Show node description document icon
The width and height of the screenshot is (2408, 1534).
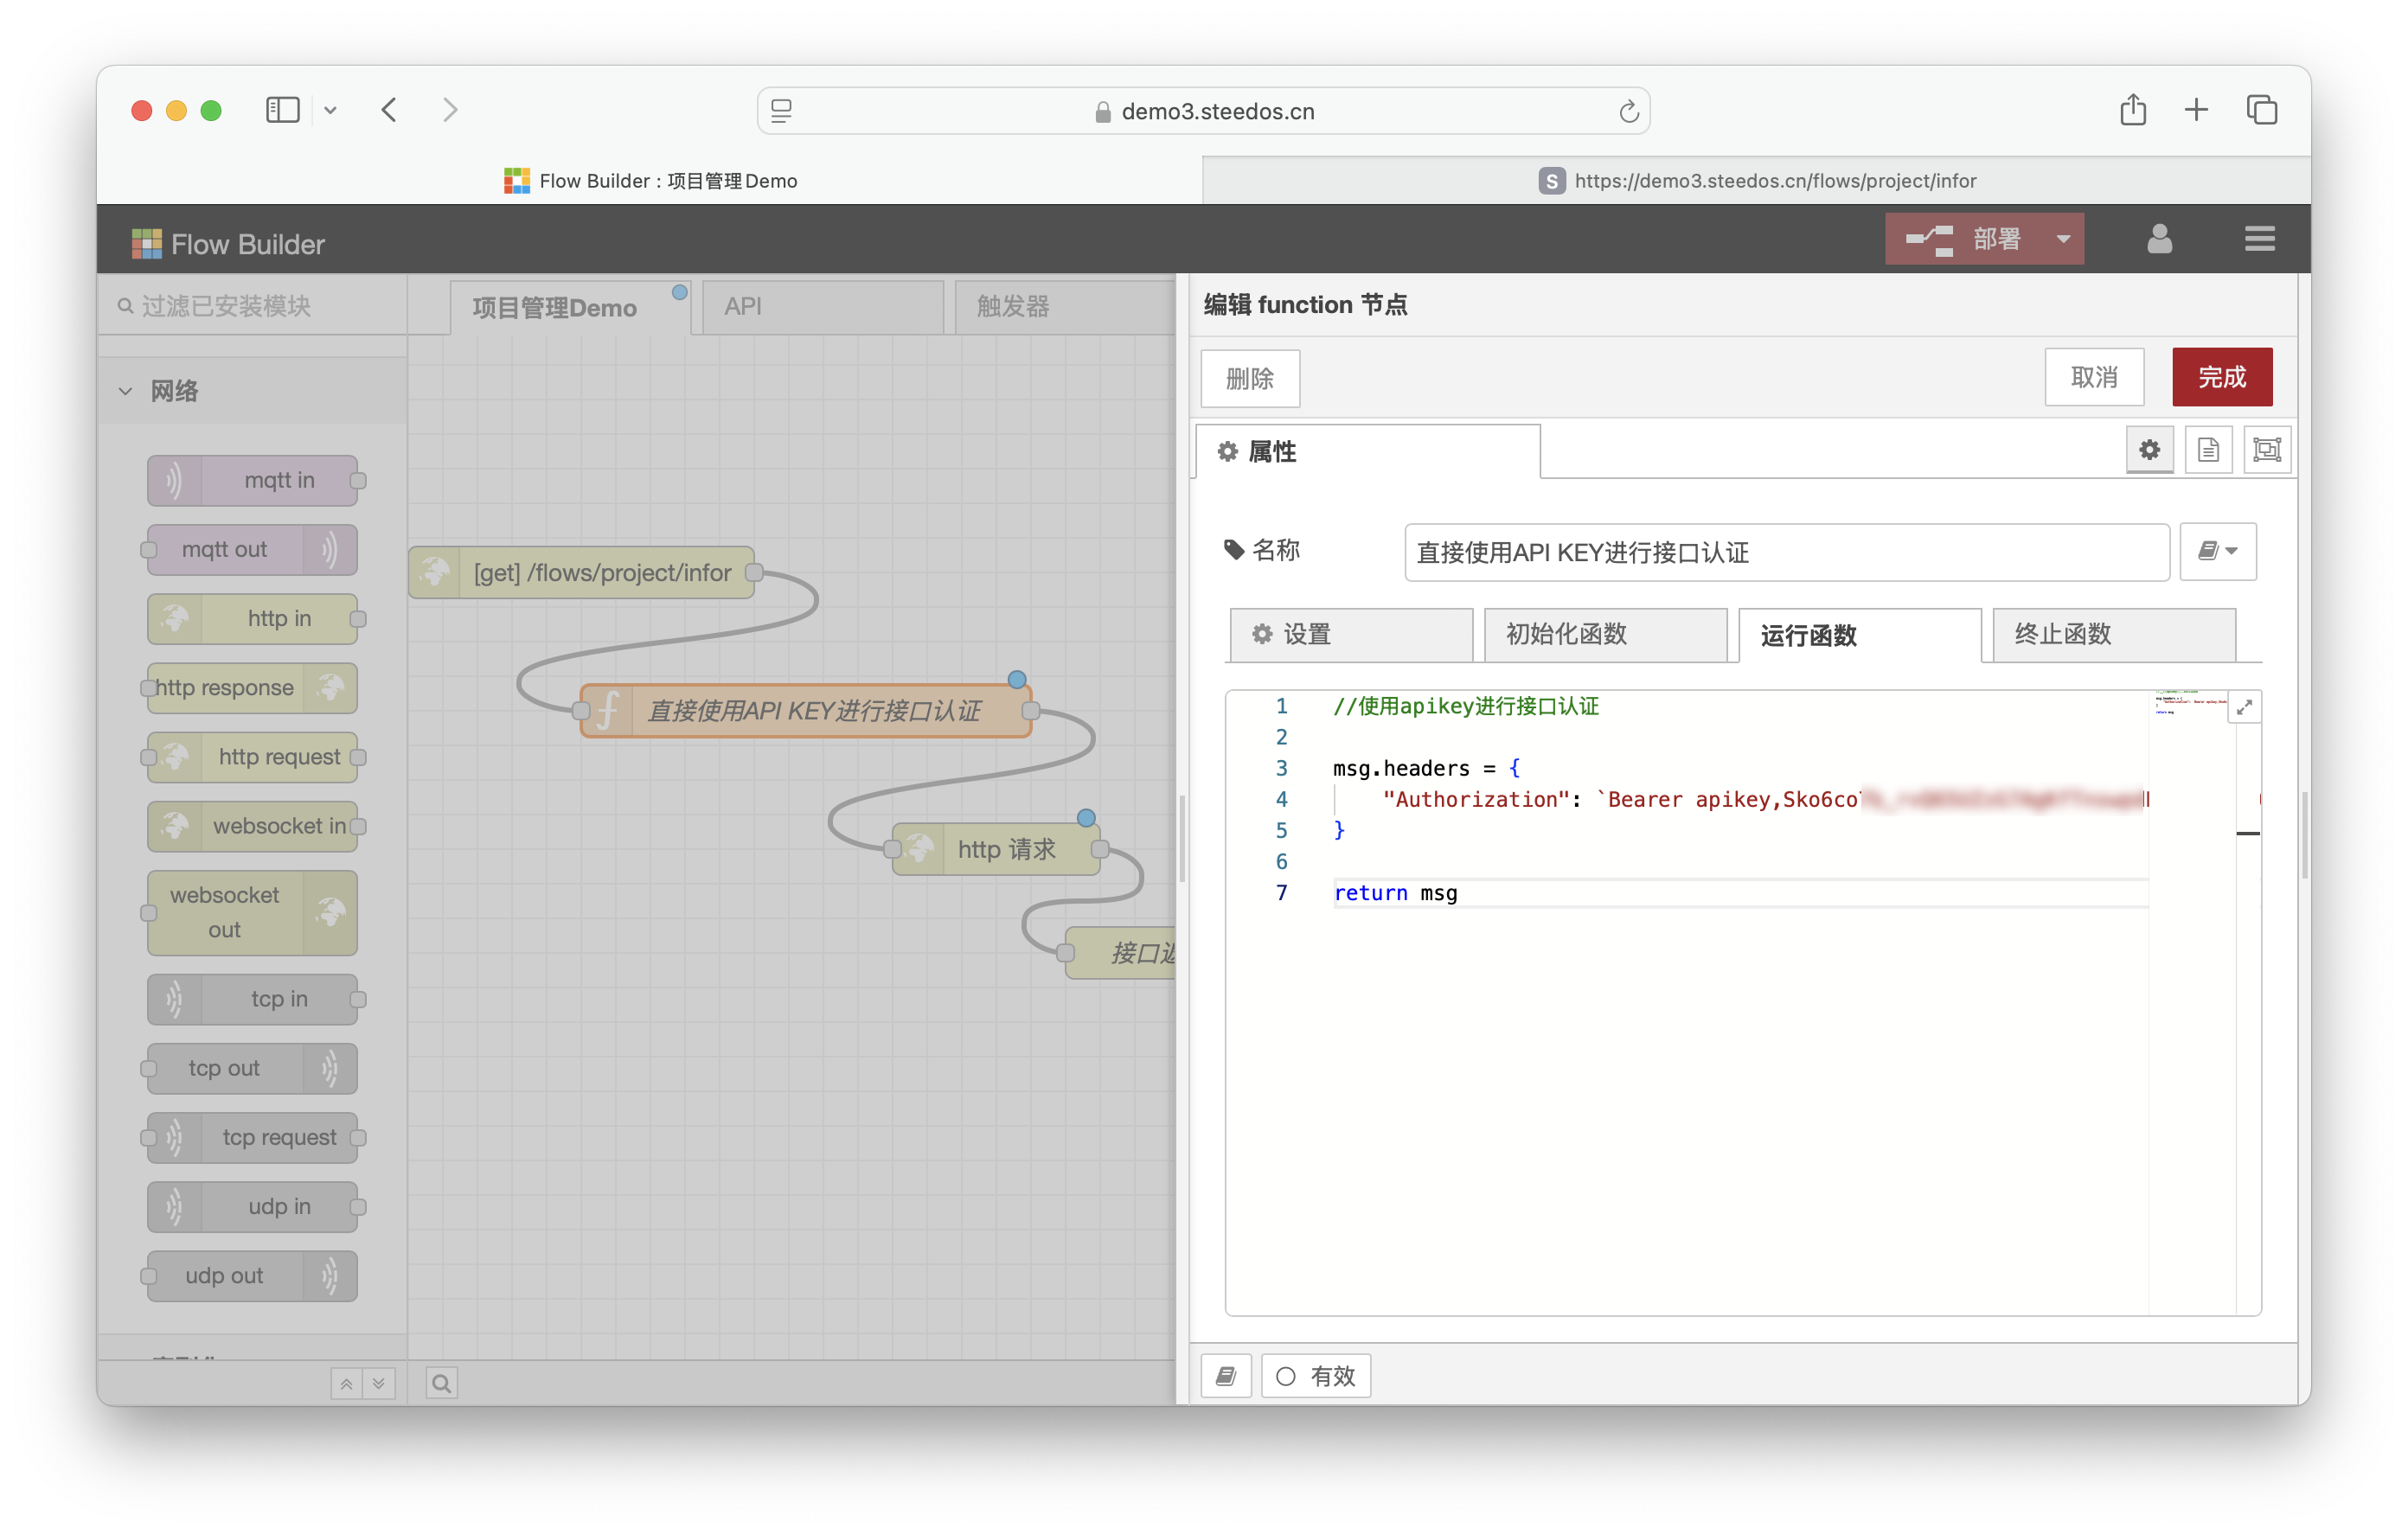point(2208,450)
